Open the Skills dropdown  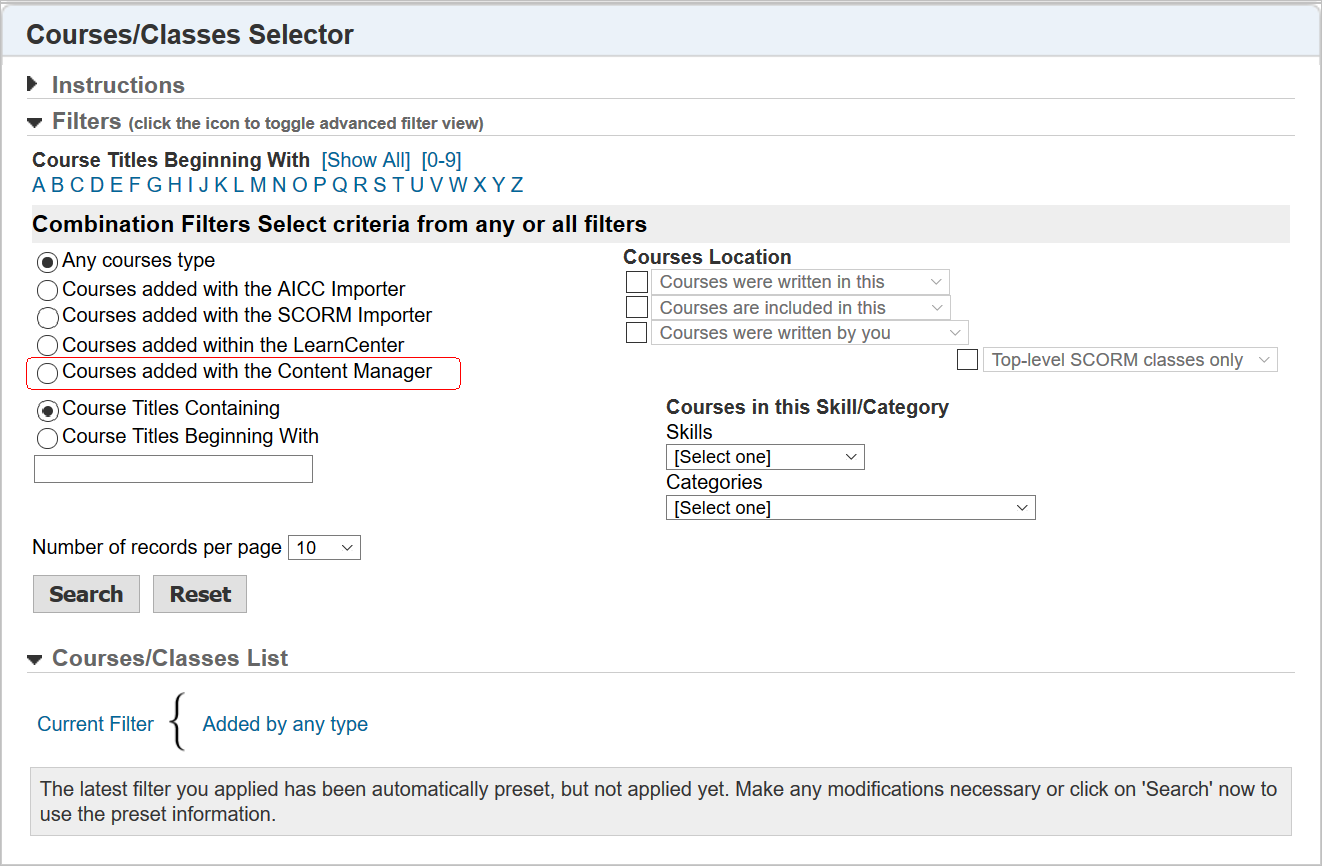(765, 457)
